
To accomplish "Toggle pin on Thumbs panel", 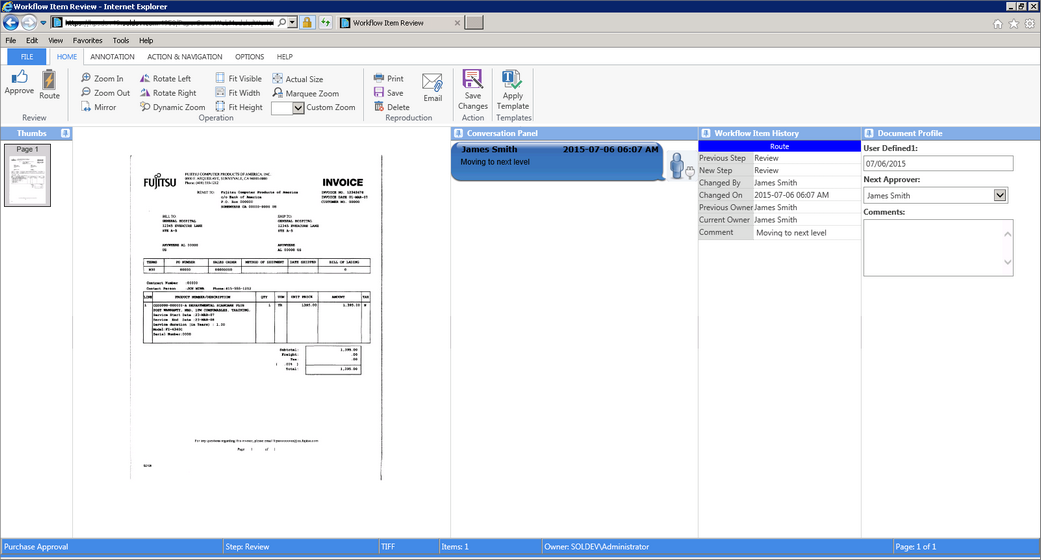I will tap(65, 134).
